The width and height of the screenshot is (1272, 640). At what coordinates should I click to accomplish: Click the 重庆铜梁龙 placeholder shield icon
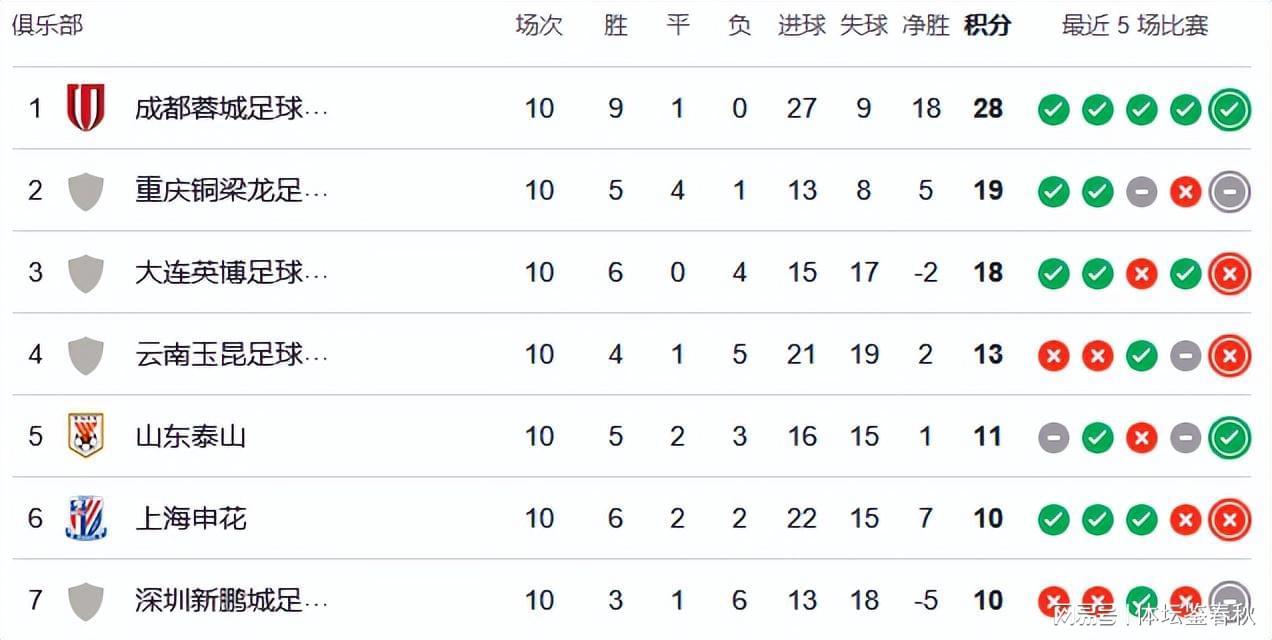(85, 190)
